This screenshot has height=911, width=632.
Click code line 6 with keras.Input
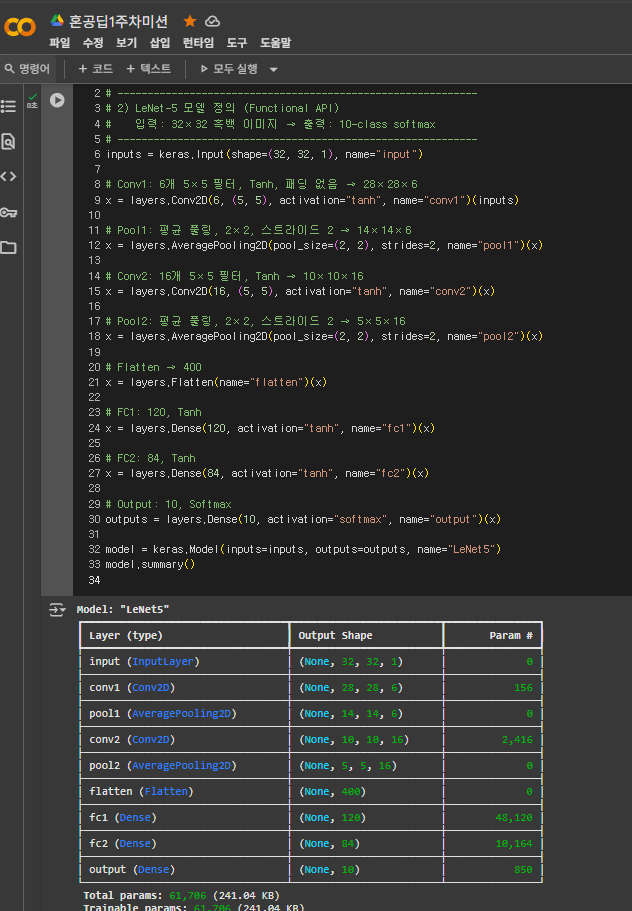pyautogui.click(x=264, y=155)
